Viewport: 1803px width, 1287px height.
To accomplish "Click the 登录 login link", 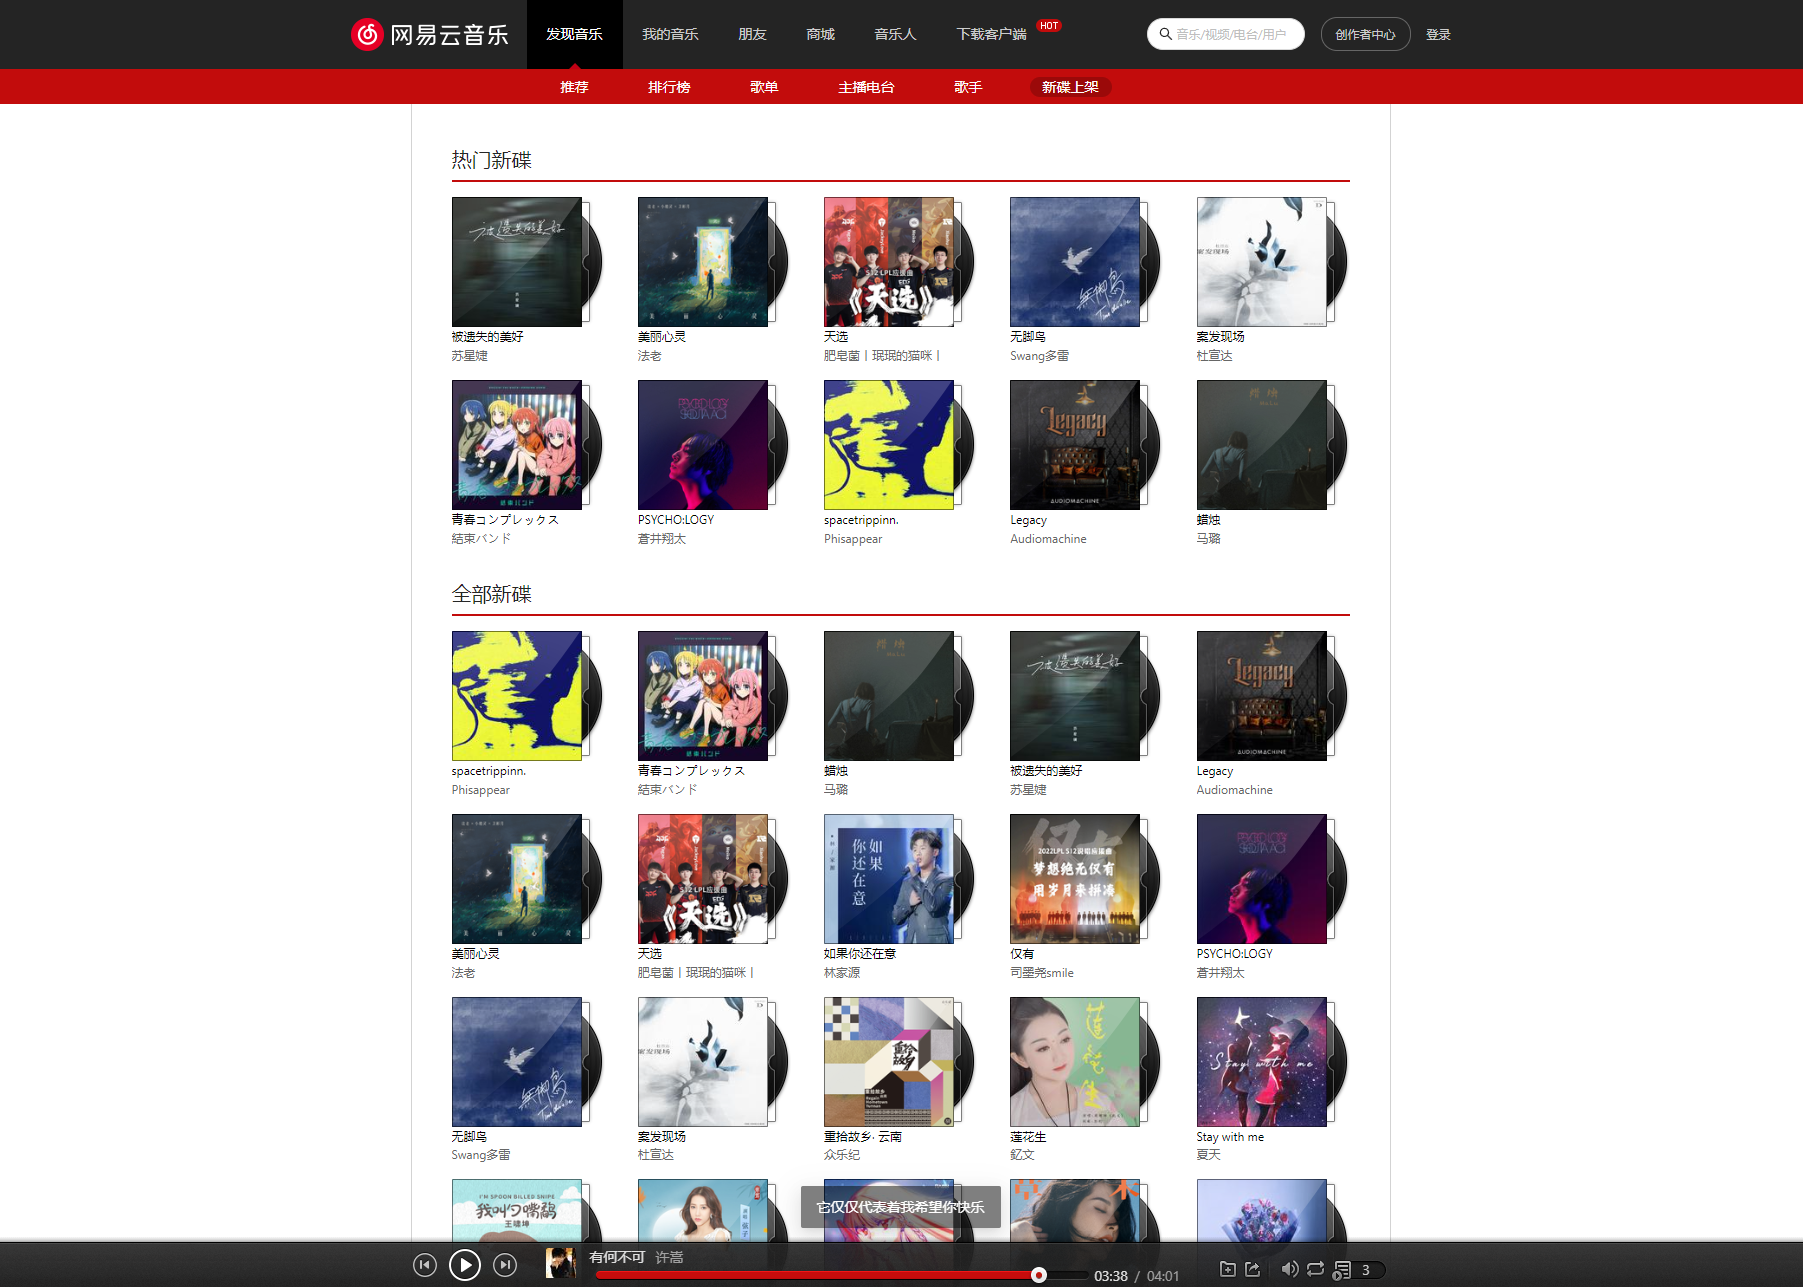I will [x=1438, y=34].
